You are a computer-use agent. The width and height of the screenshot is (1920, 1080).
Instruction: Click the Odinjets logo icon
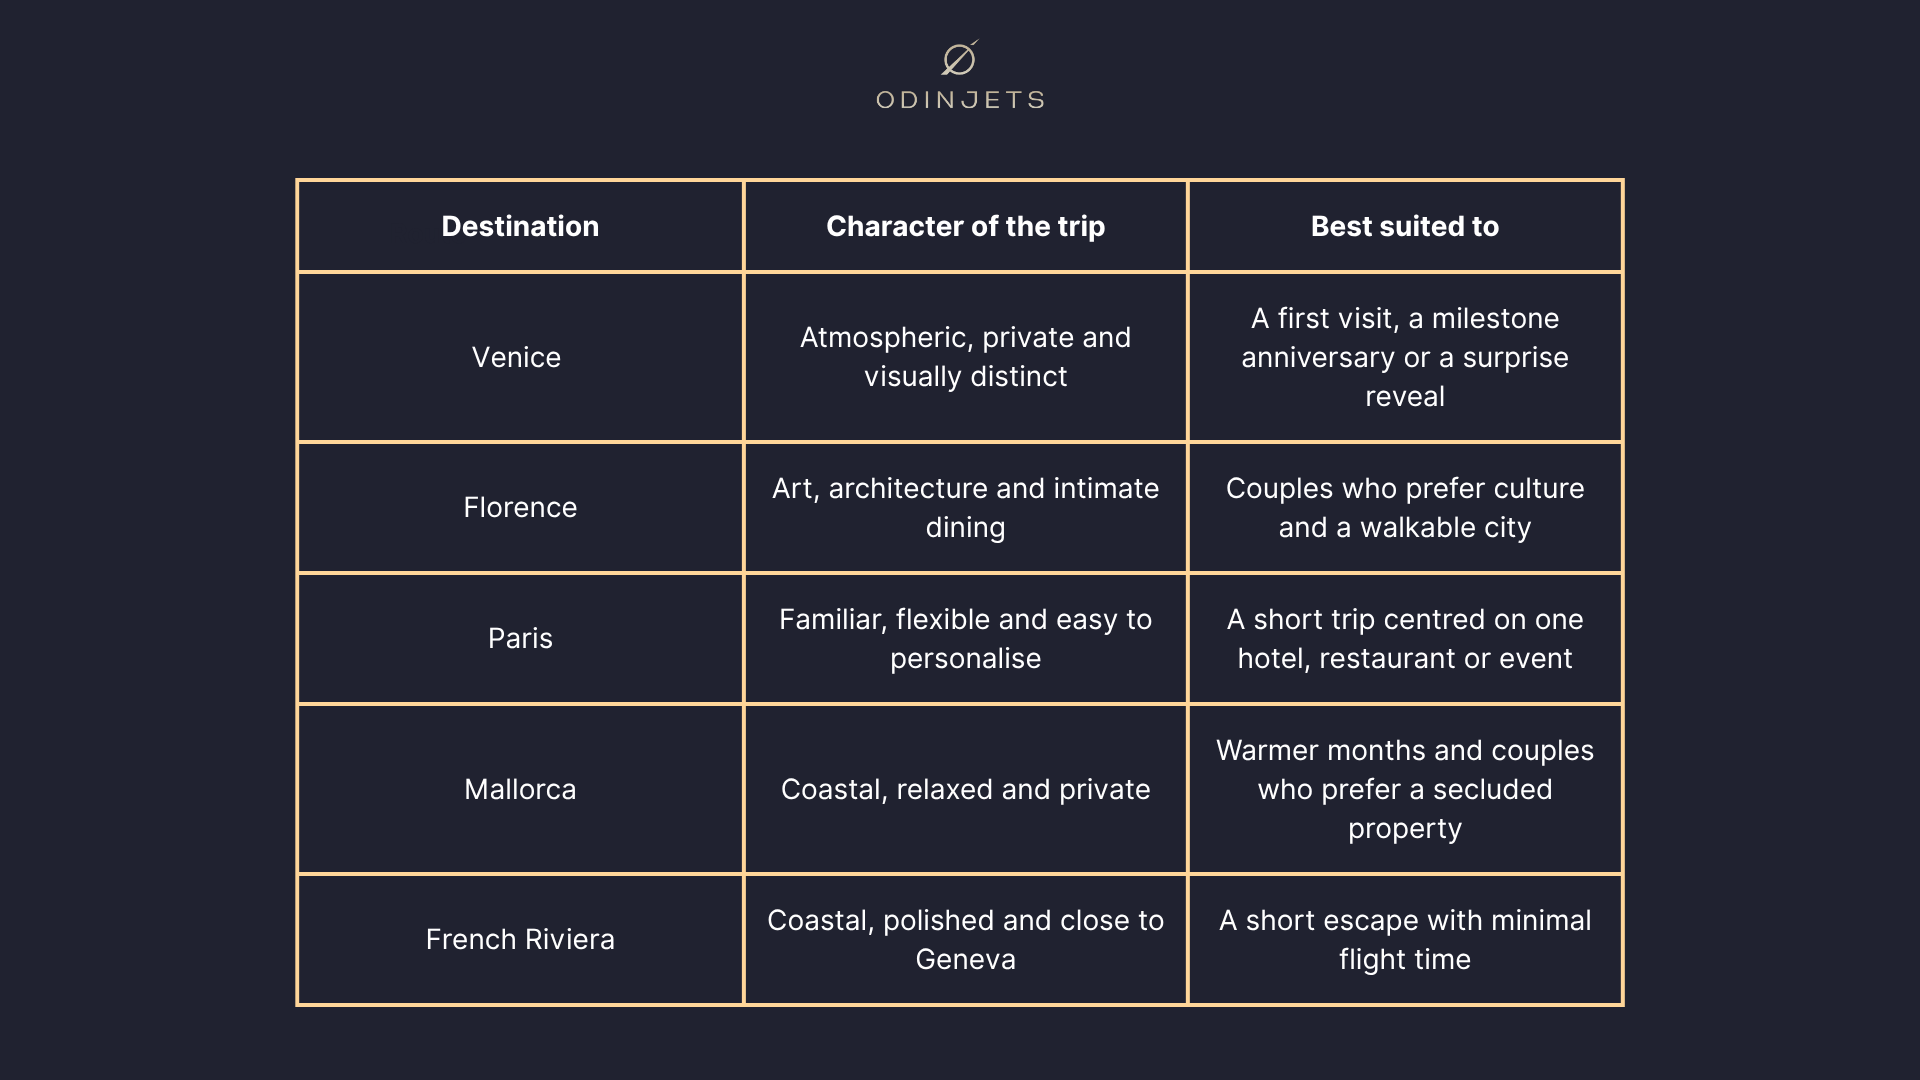coord(960,58)
